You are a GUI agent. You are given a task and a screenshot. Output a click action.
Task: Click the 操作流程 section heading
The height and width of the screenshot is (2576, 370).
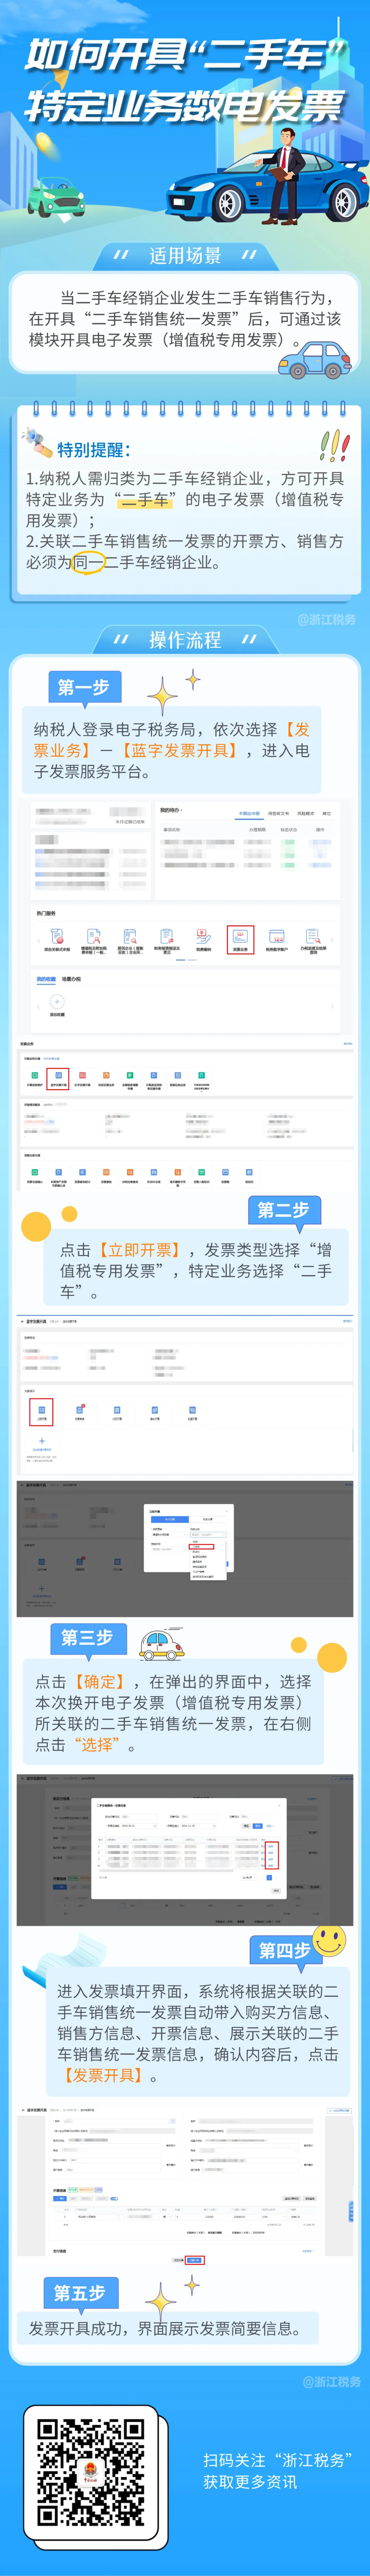click(185, 639)
